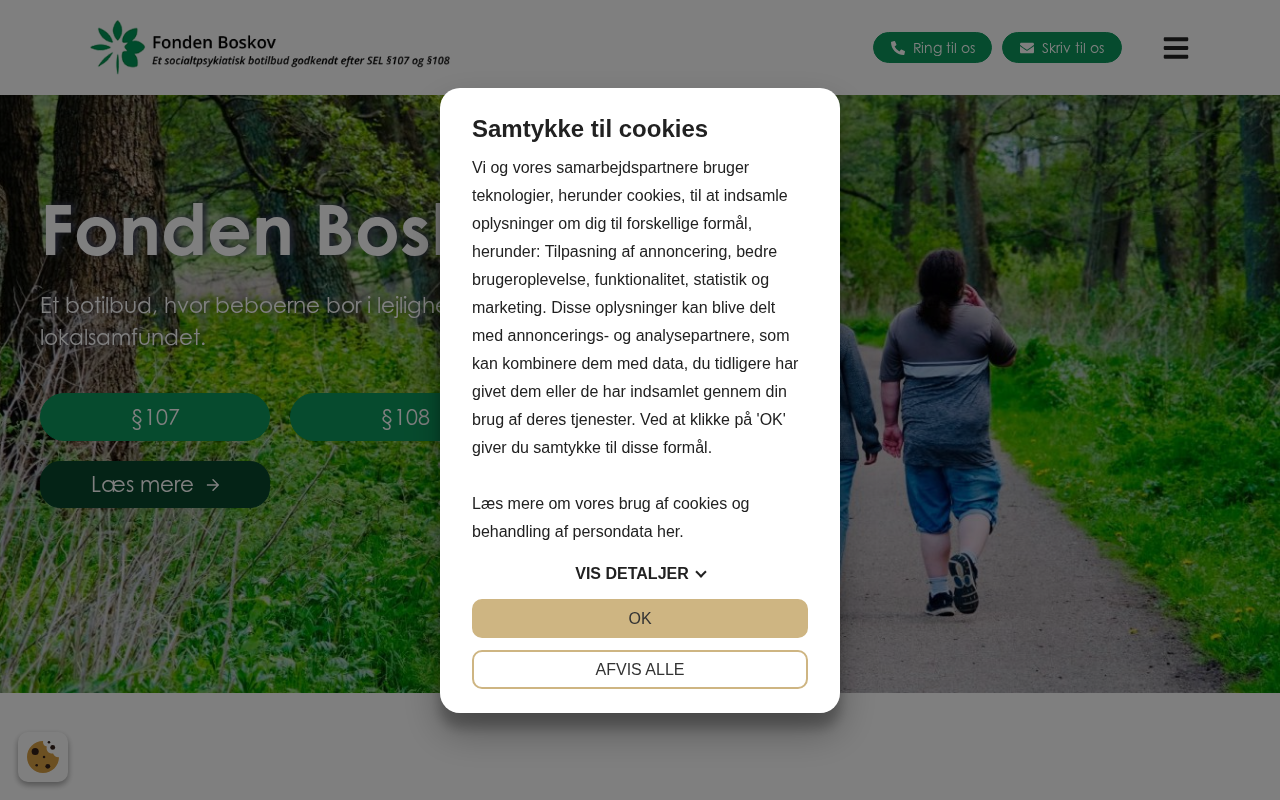Click the green leaf Fonden Boskov logo
The image size is (1280, 800).
118,47
